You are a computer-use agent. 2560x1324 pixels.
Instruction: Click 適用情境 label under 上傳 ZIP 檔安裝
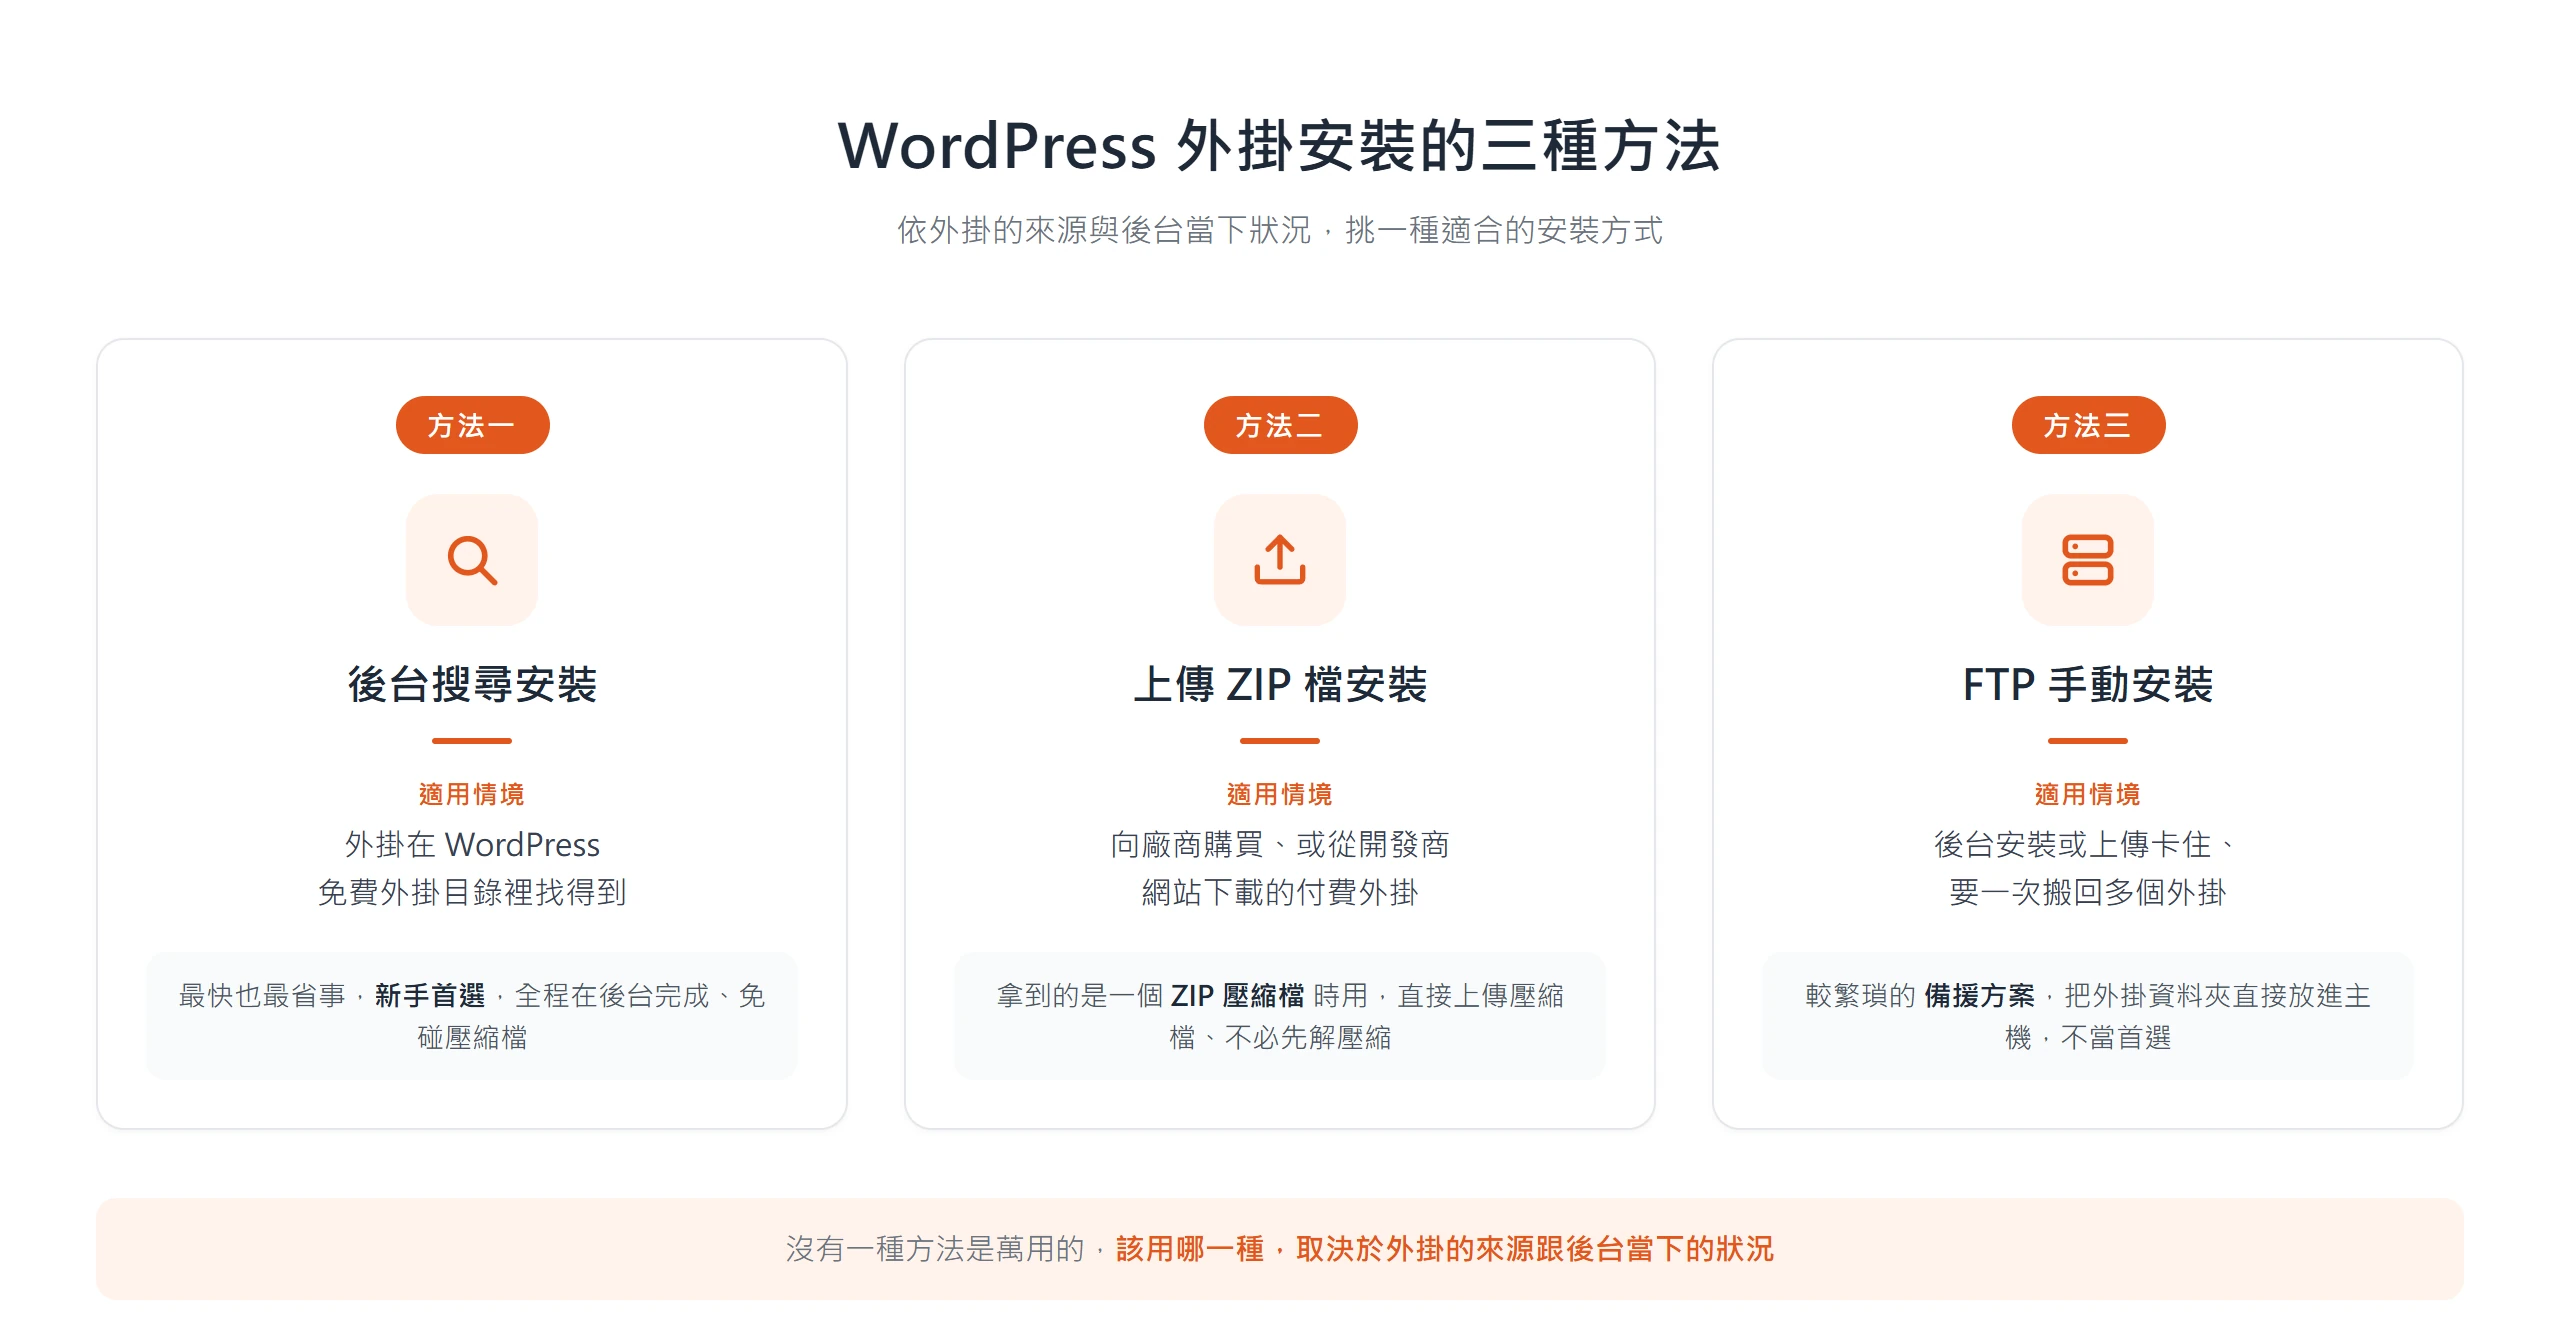click(x=1280, y=794)
